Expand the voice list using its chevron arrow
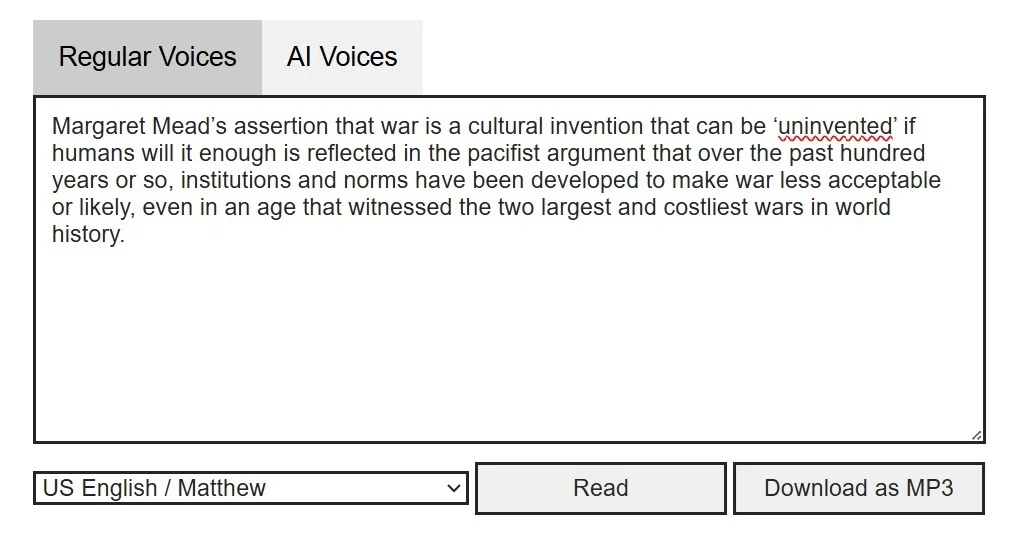 click(454, 488)
